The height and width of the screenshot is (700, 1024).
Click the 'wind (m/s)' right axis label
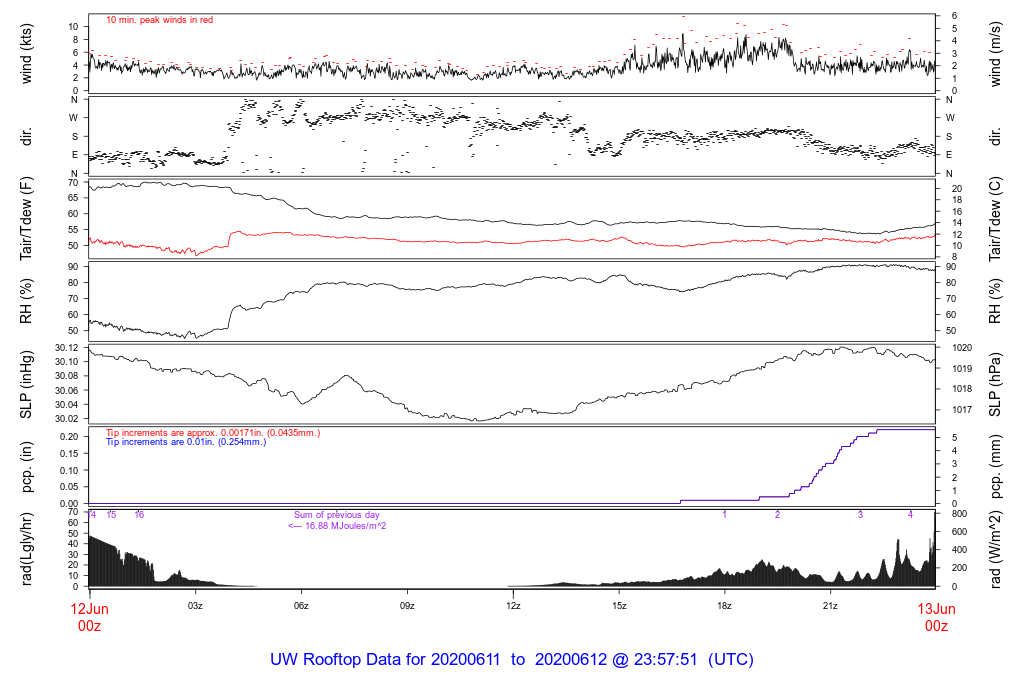995,54
